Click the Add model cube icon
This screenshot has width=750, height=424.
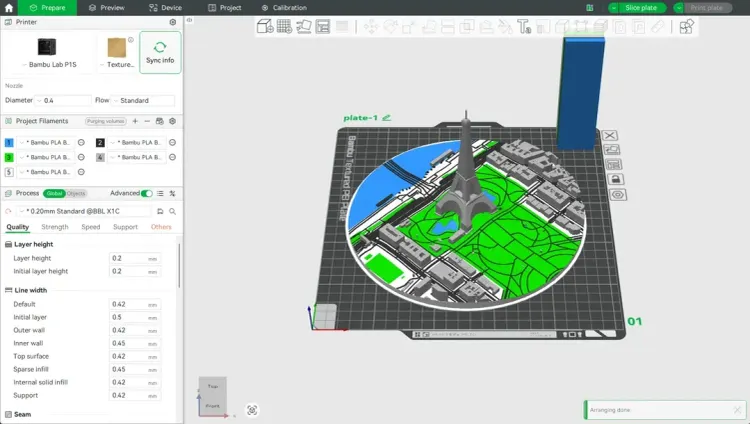pos(265,26)
